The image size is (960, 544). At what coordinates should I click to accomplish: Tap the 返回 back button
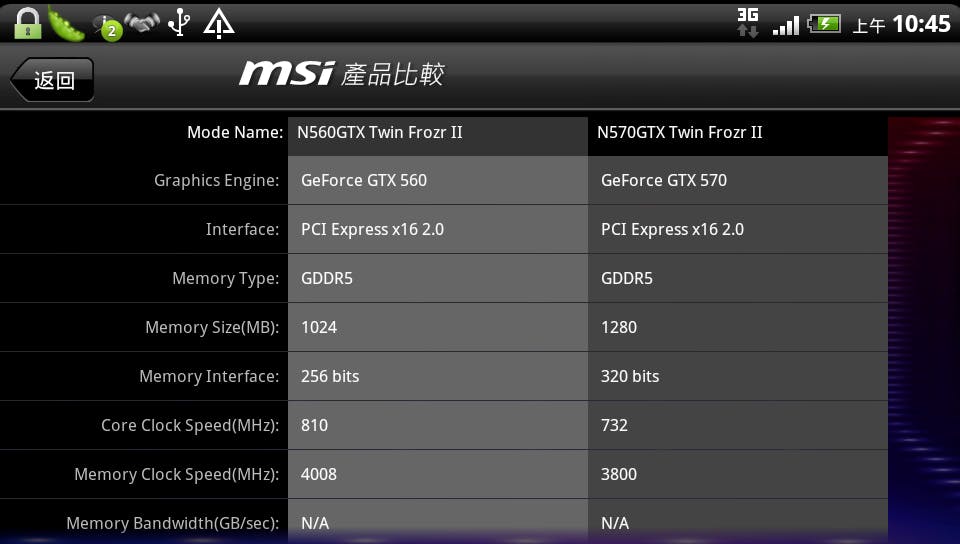[x=52, y=80]
